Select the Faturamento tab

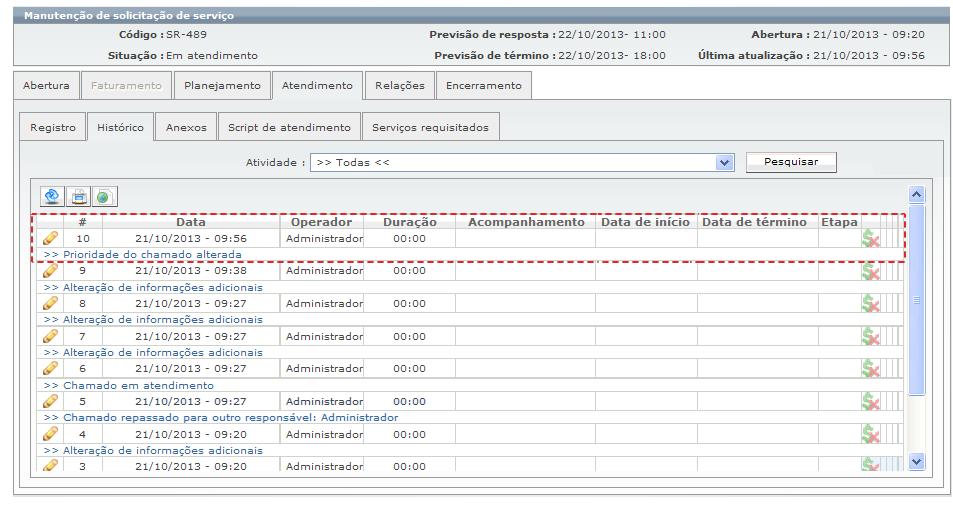coord(126,86)
